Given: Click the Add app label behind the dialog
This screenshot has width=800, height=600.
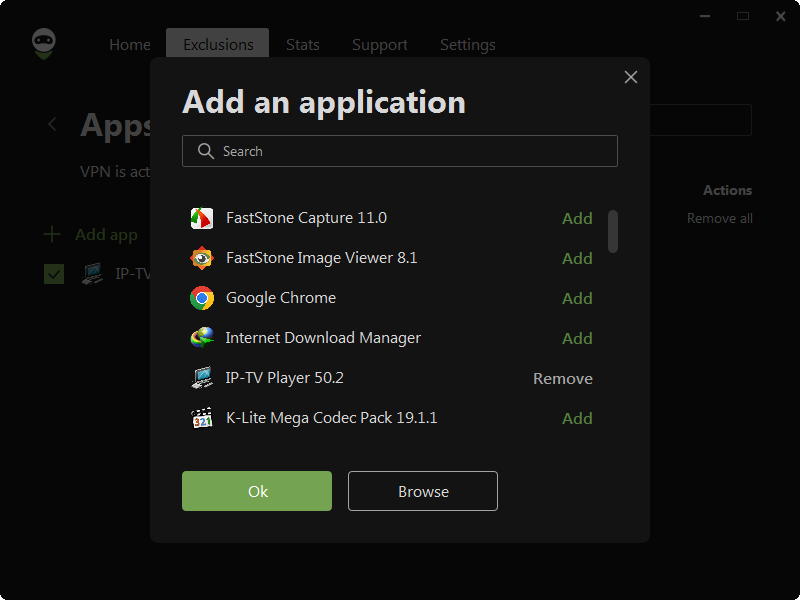Looking at the screenshot, I should [106, 235].
